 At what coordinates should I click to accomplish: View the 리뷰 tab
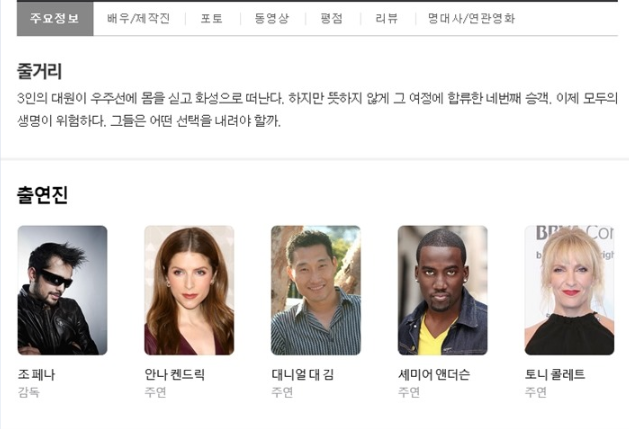[x=386, y=18]
